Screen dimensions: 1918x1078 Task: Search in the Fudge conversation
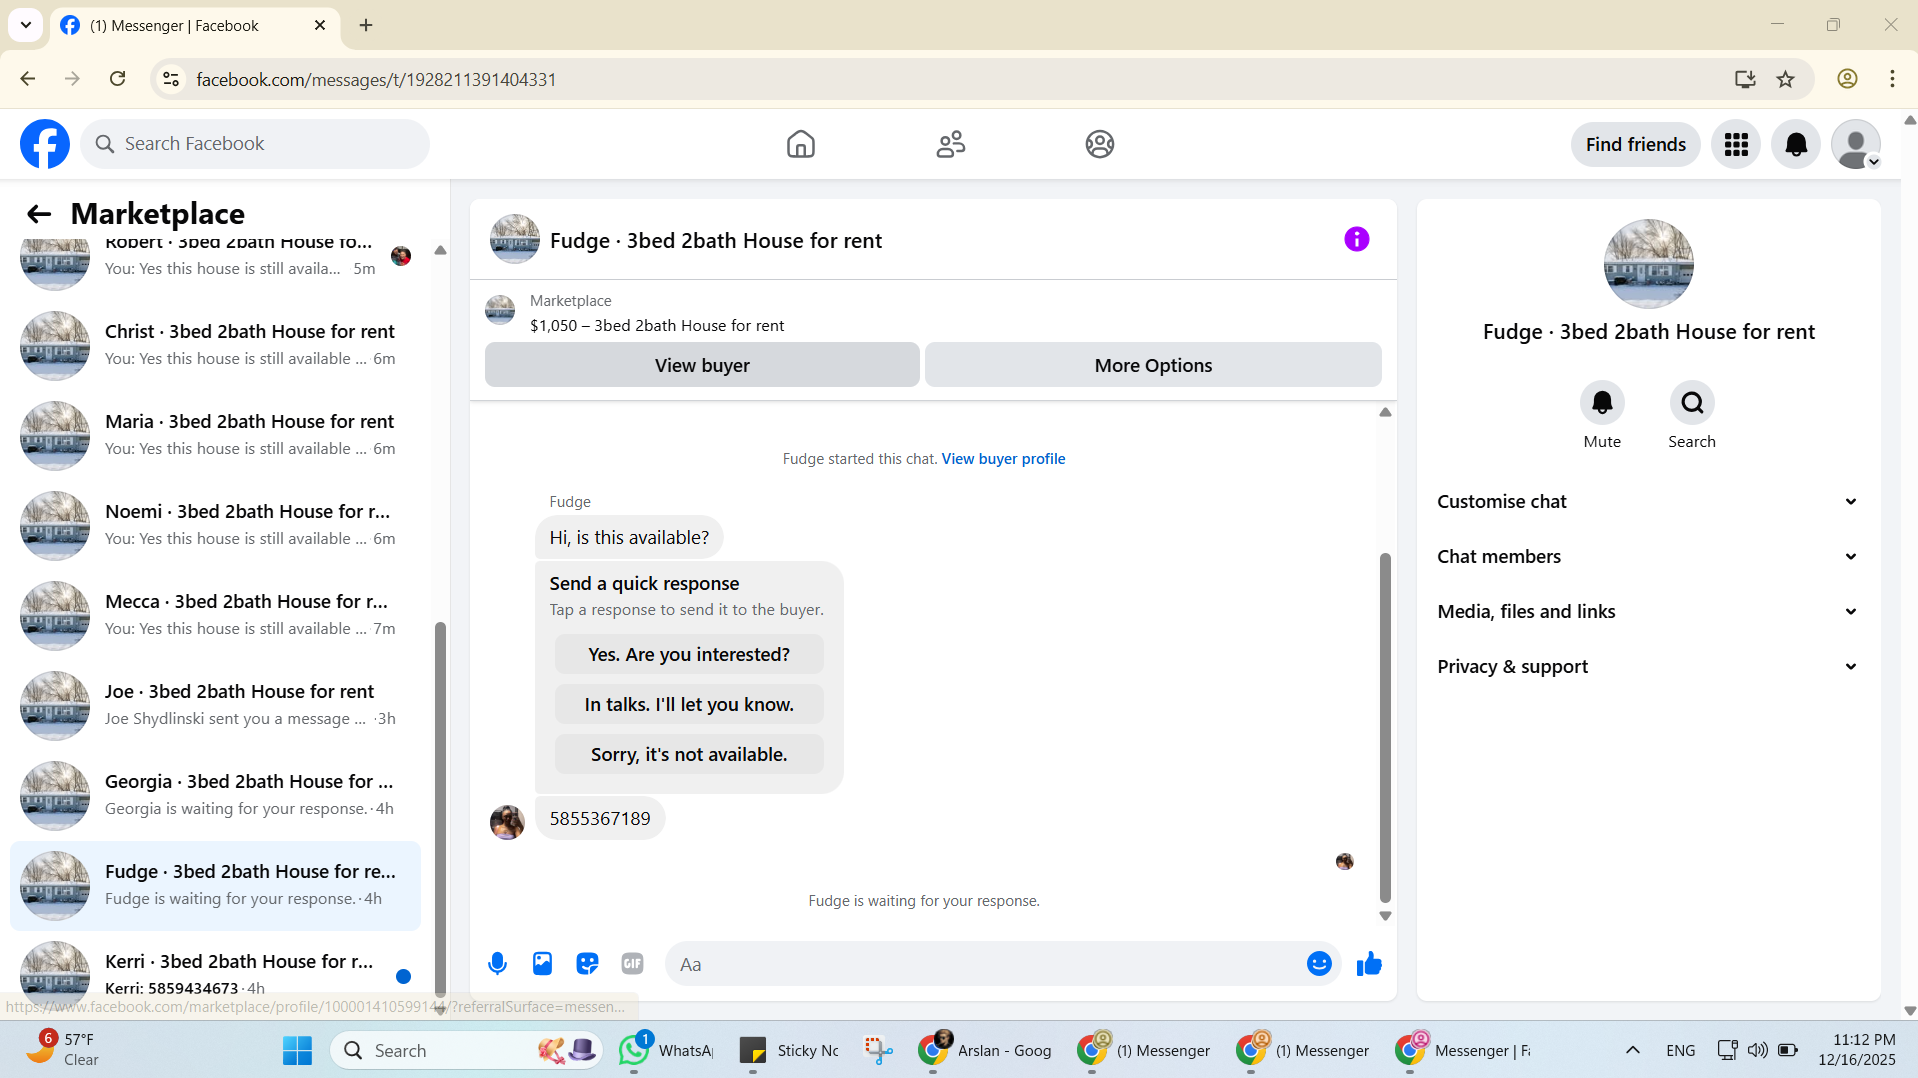pyautogui.click(x=1692, y=403)
